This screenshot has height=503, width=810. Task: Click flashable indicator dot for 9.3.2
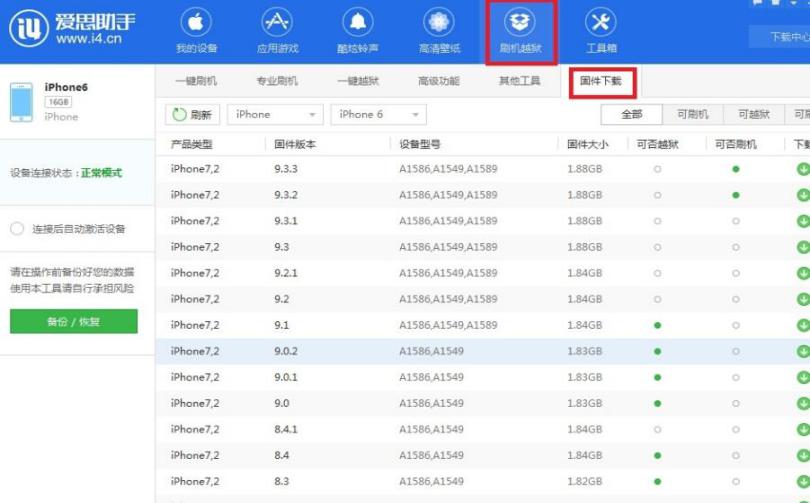(736, 195)
